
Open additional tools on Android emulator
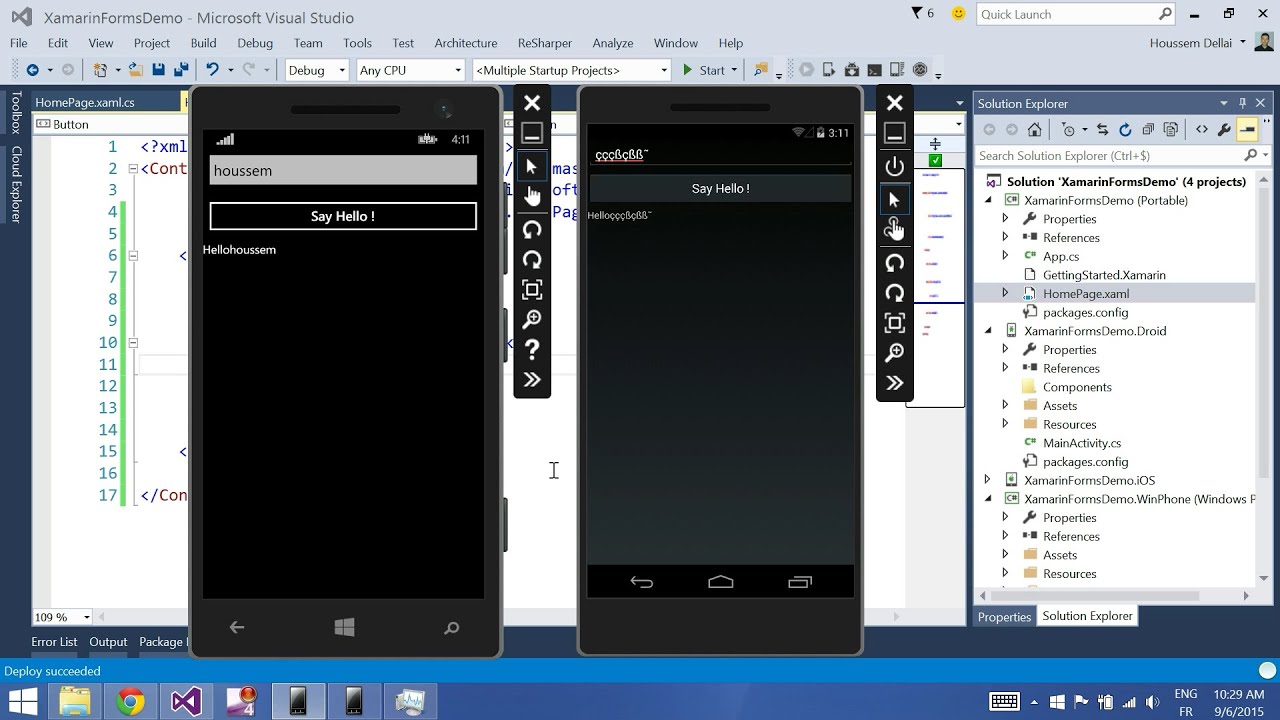895,382
